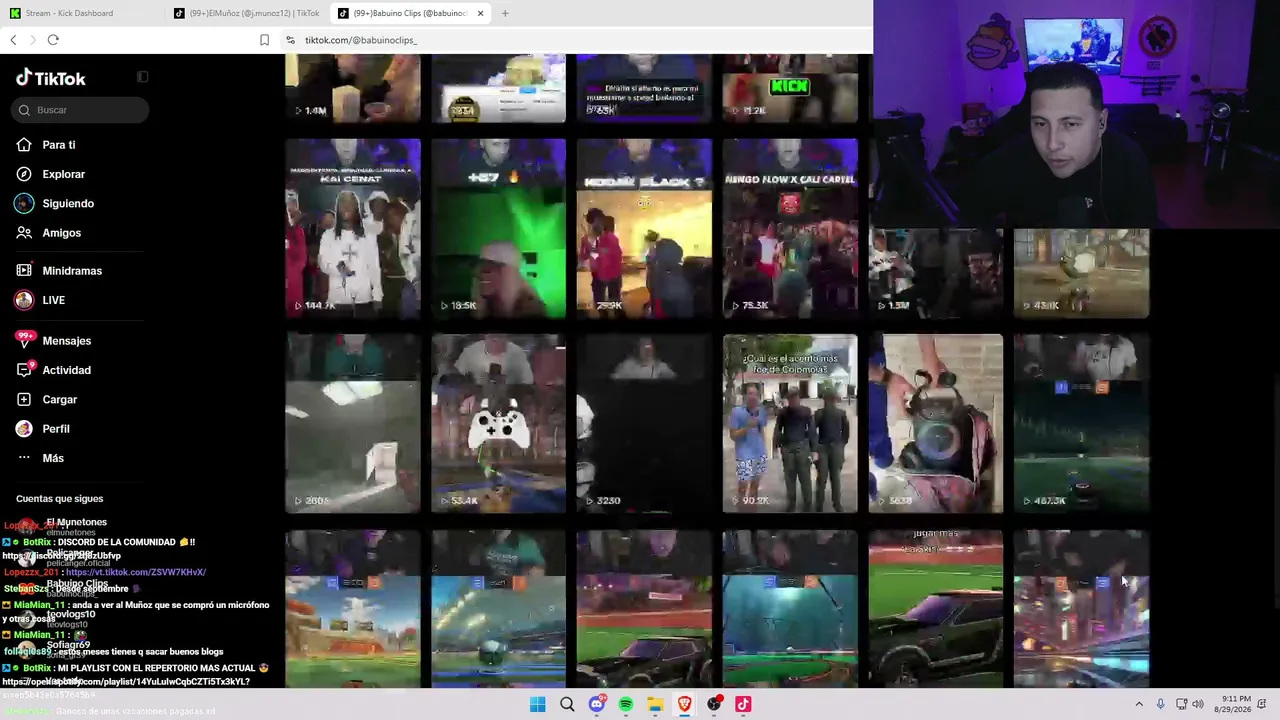
Task: Open the notification center icon by the clock
Action: [1263, 704]
